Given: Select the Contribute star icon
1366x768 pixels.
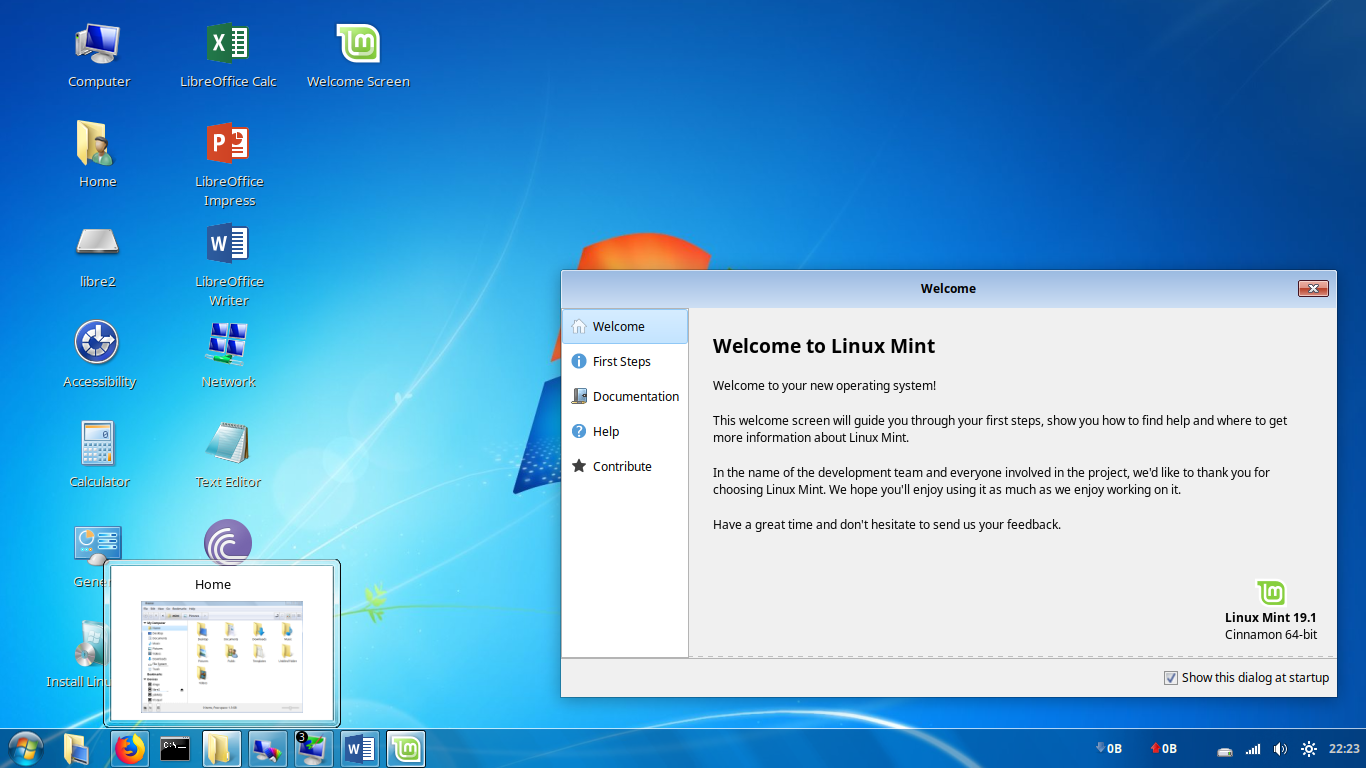Looking at the screenshot, I should point(579,466).
